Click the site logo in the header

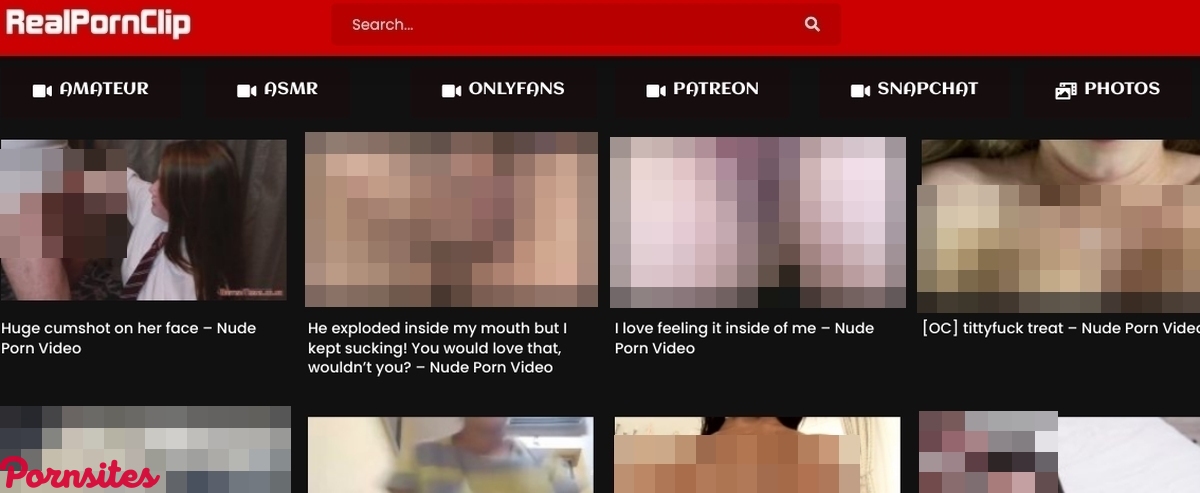point(98,23)
